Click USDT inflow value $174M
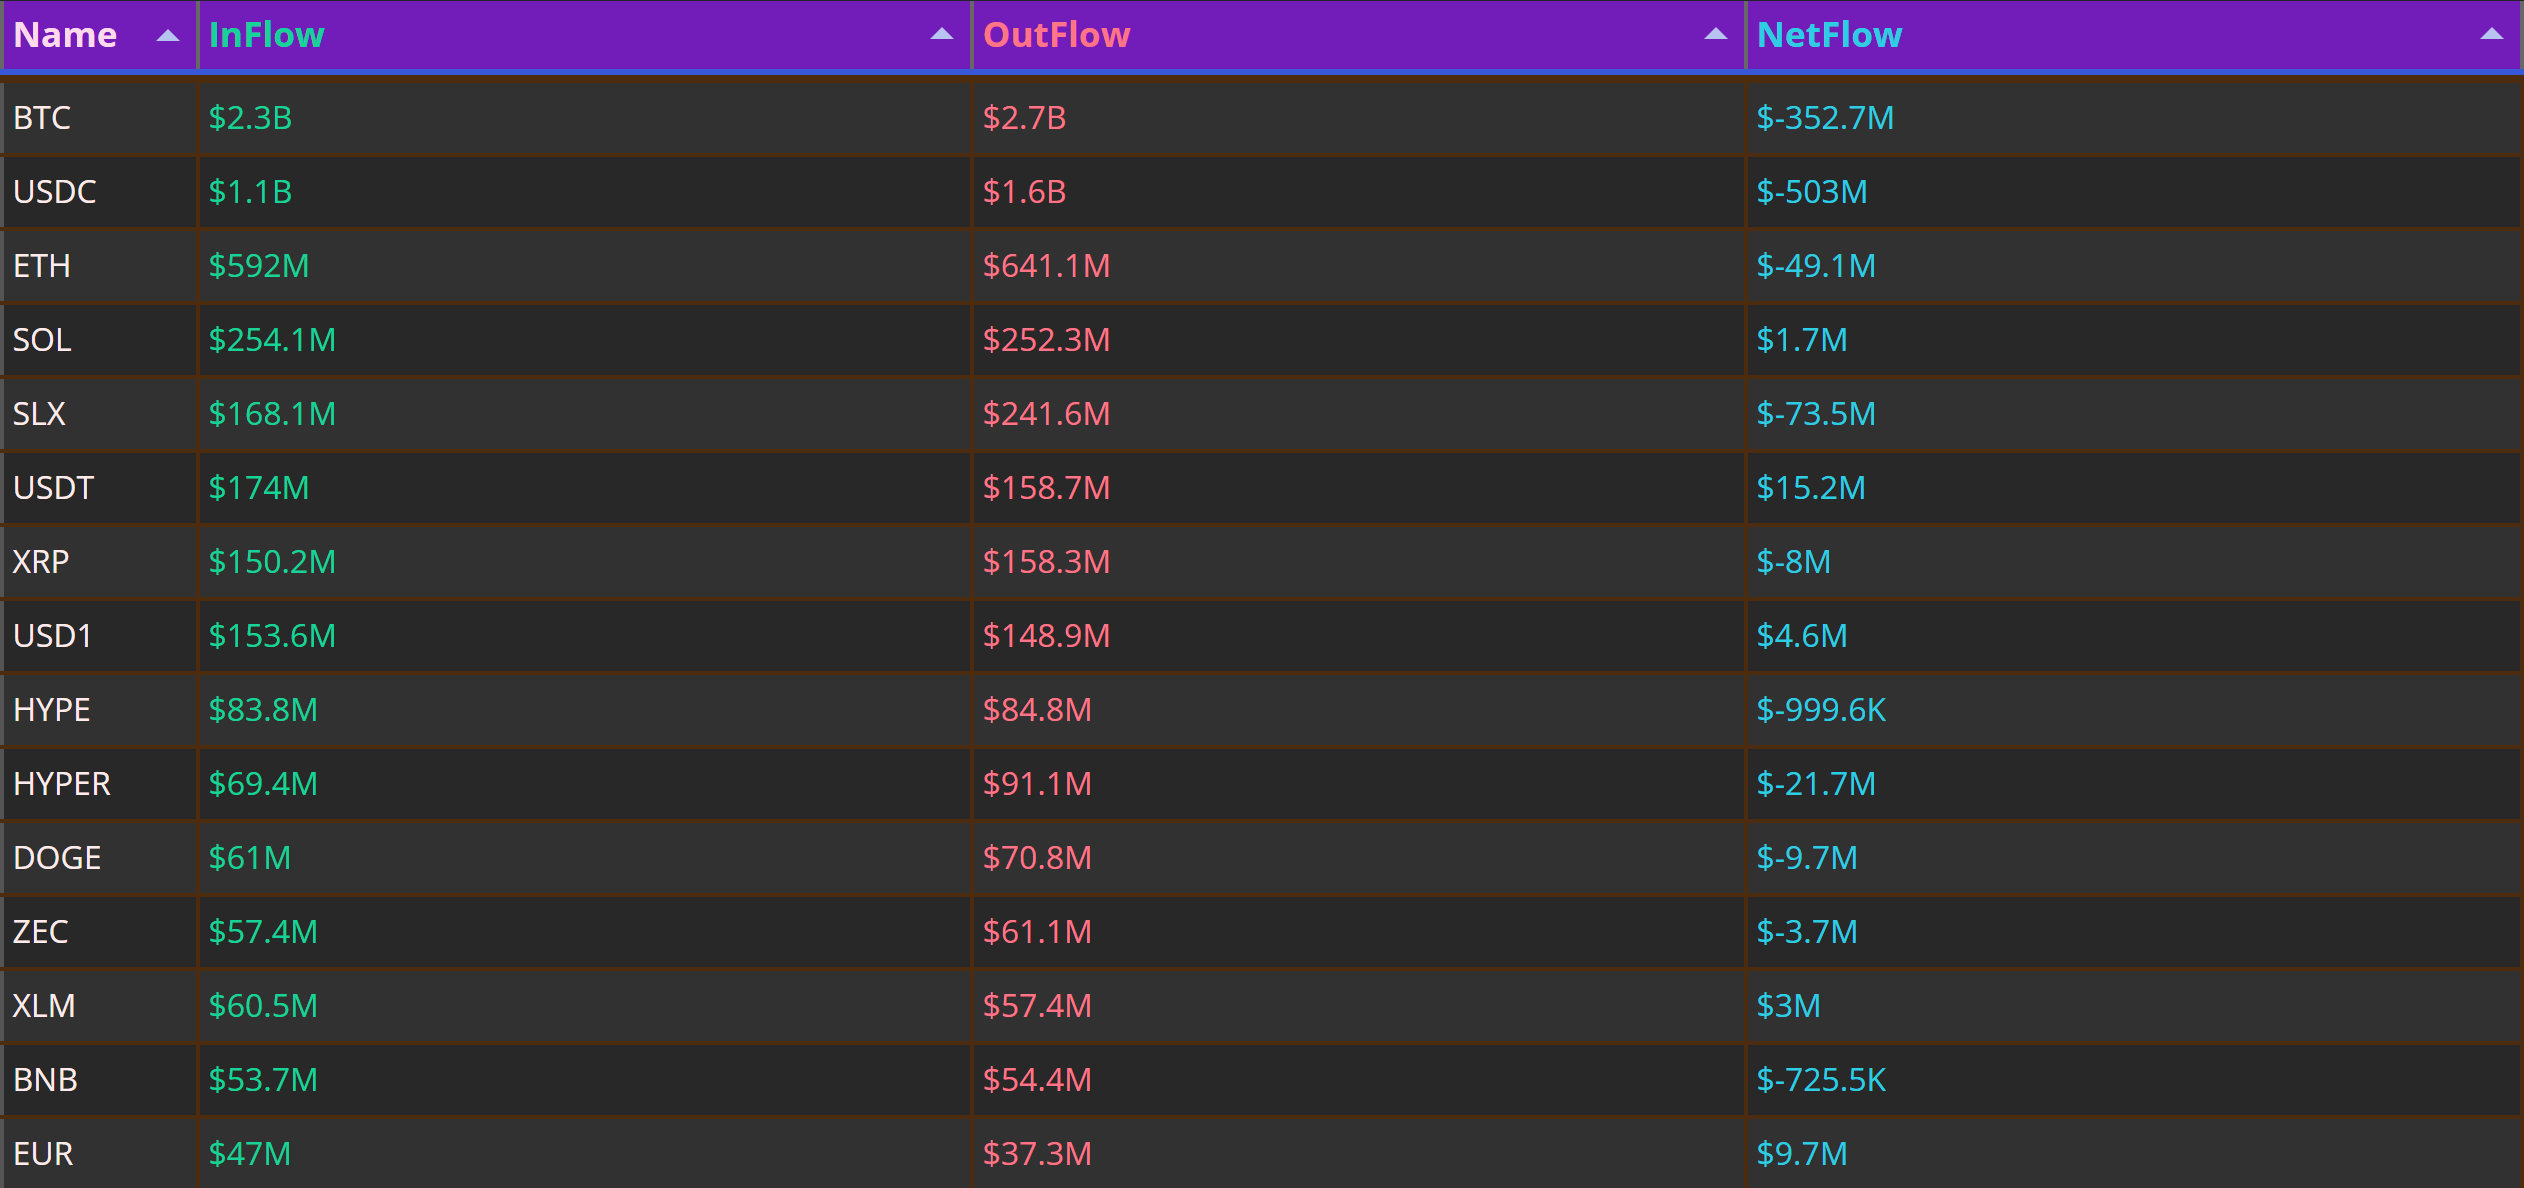 tap(259, 488)
